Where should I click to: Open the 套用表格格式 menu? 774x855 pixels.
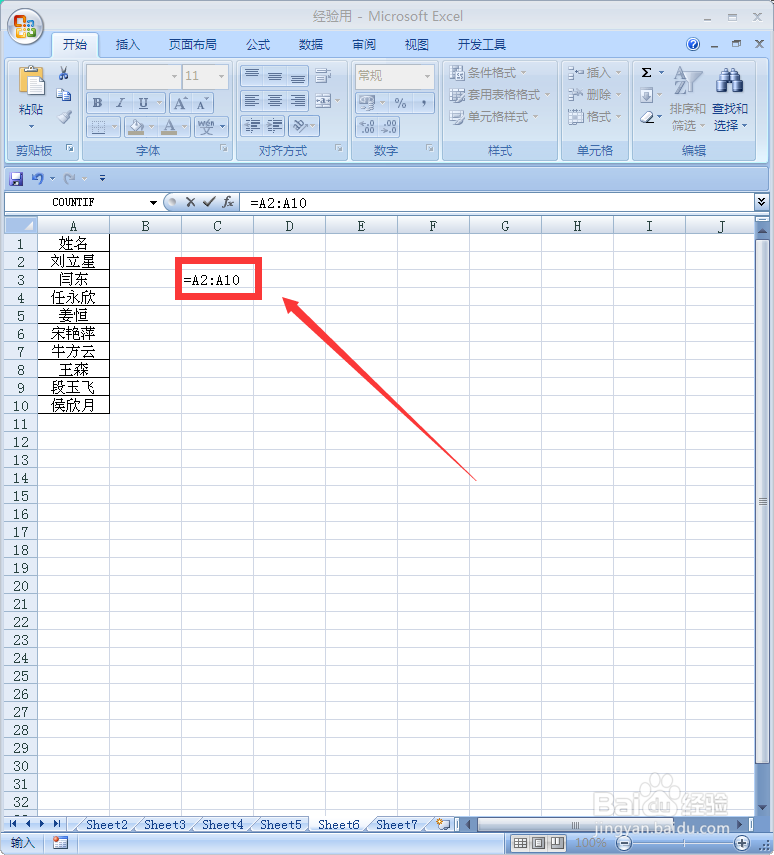[500, 95]
